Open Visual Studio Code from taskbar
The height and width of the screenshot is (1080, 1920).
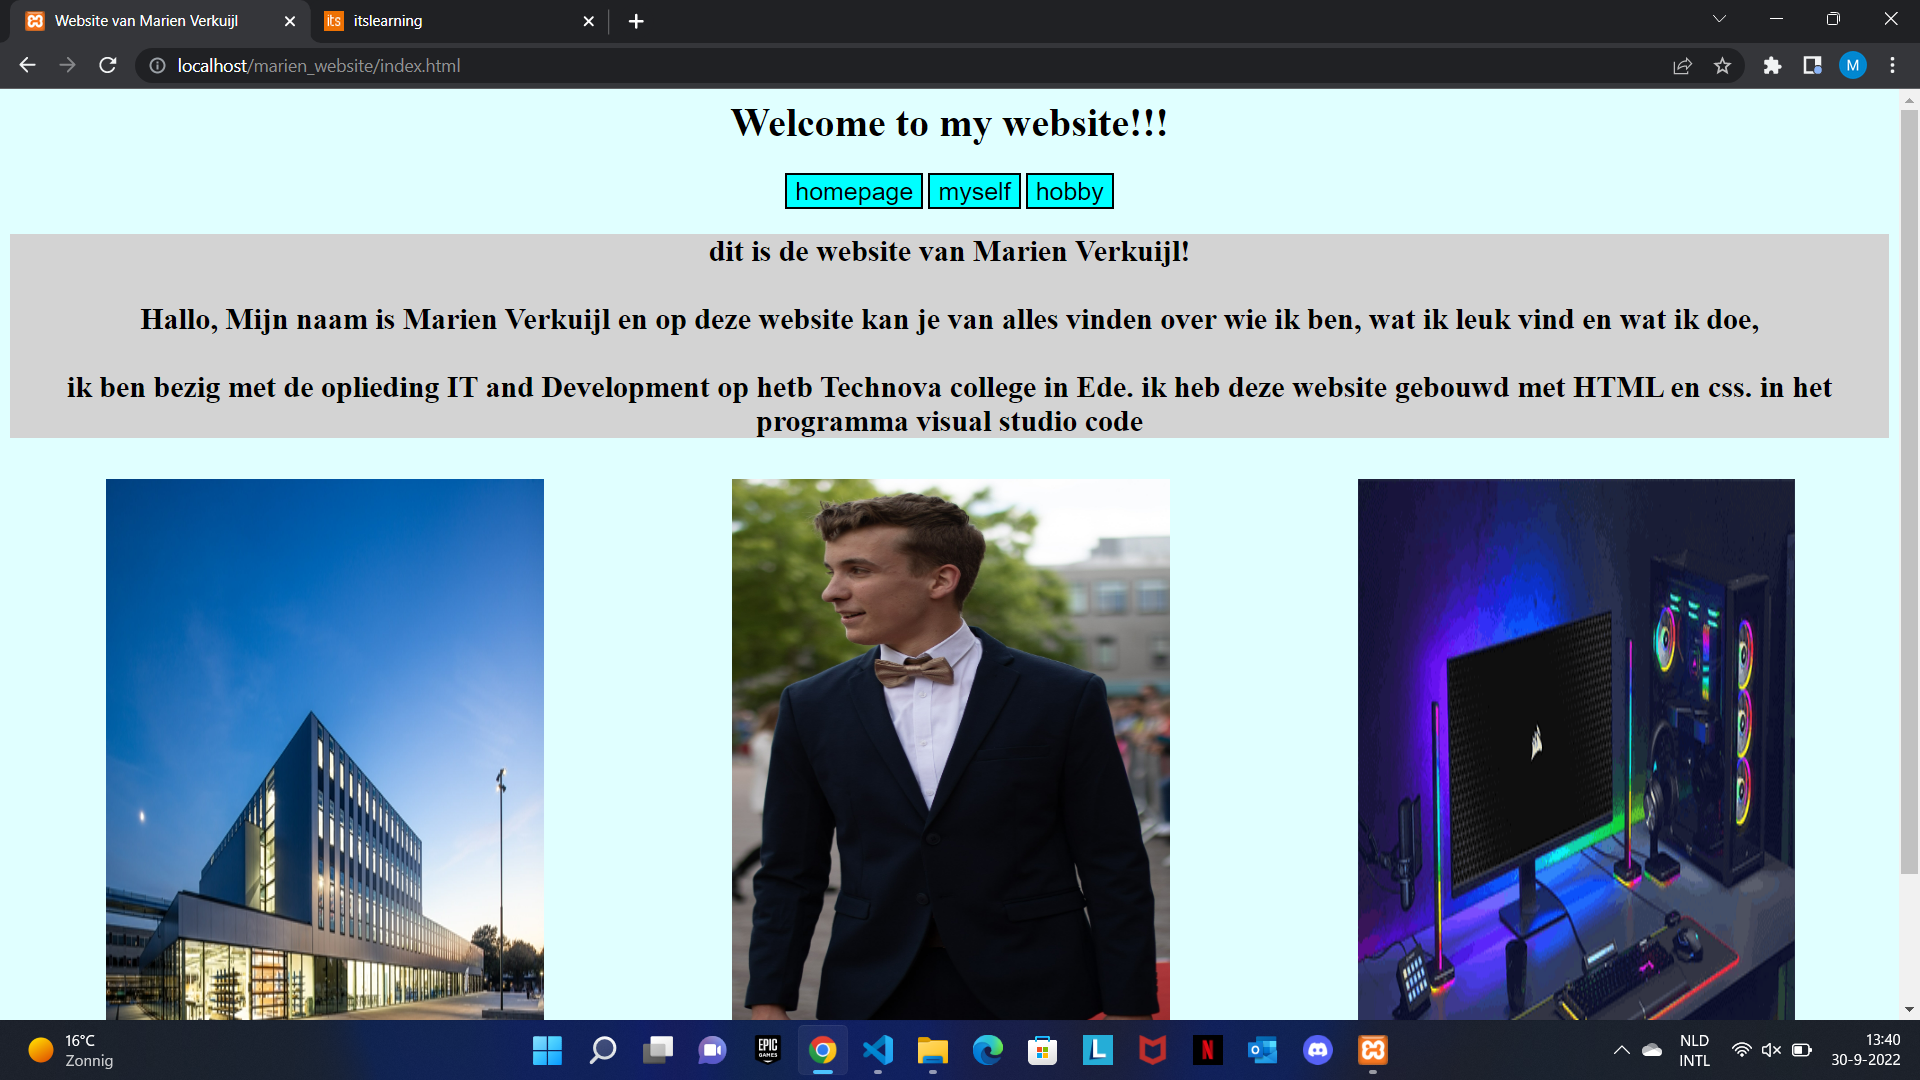[x=877, y=1050]
